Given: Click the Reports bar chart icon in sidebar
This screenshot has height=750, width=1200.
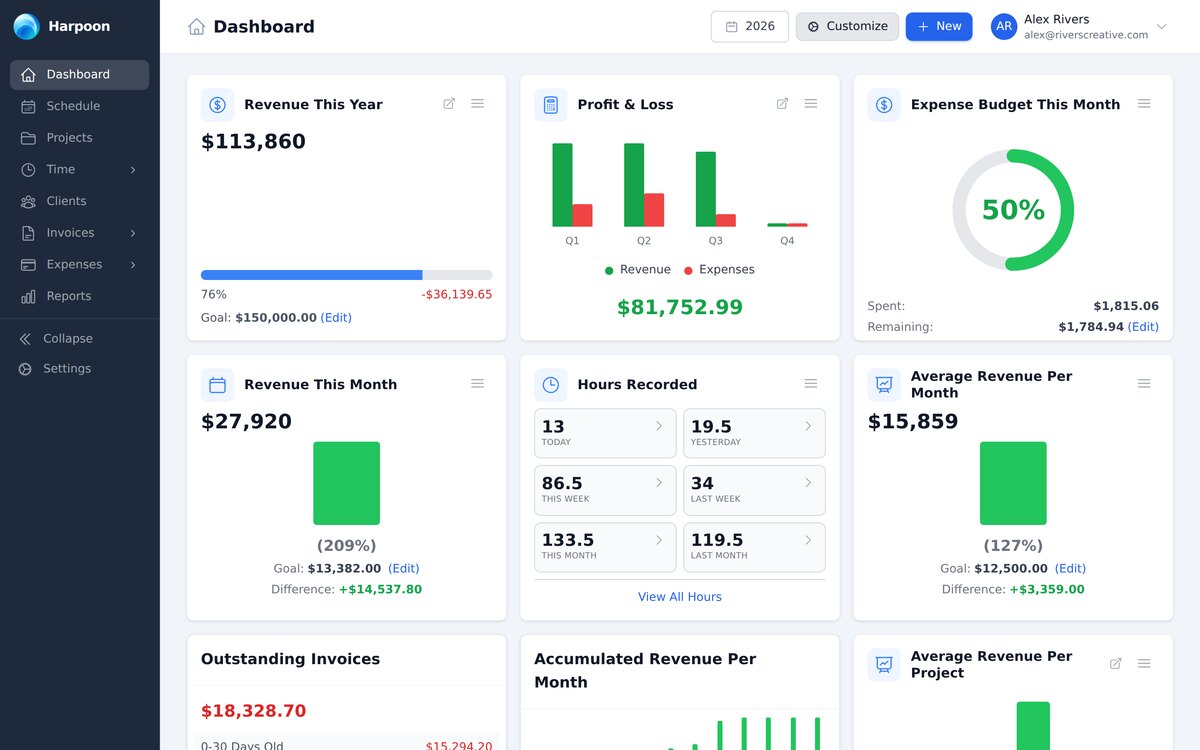Looking at the screenshot, I should click(x=28, y=296).
